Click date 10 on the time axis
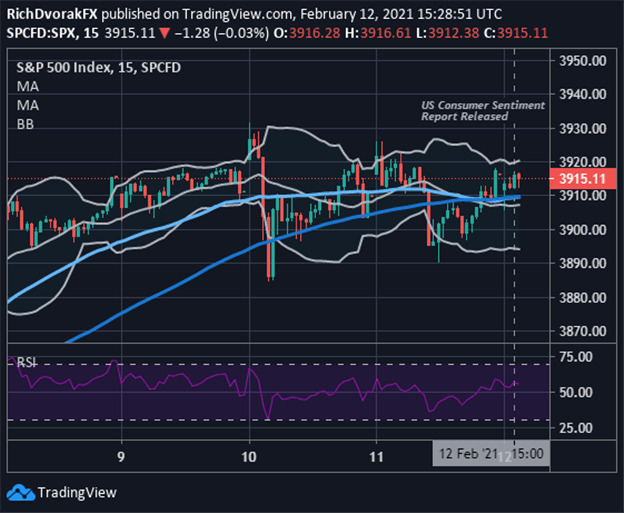Image resolution: width=624 pixels, height=513 pixels. click(x=249, y=456)
